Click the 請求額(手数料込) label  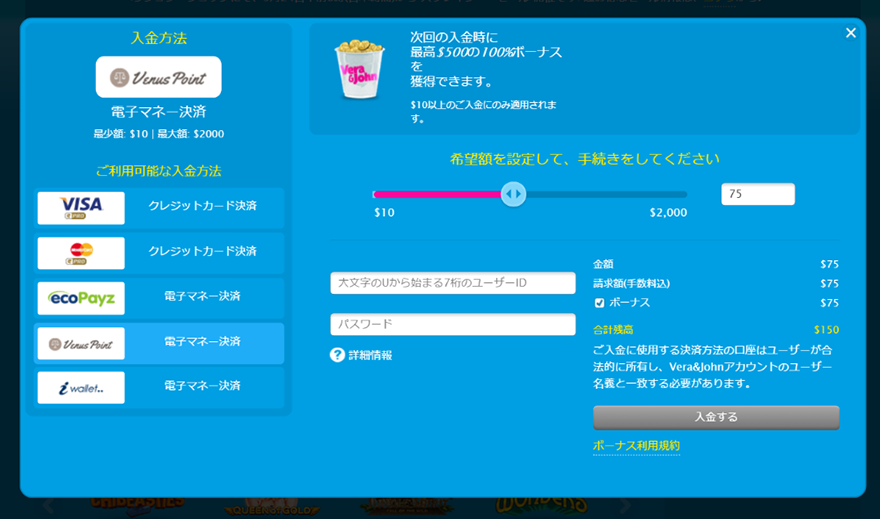631,284
